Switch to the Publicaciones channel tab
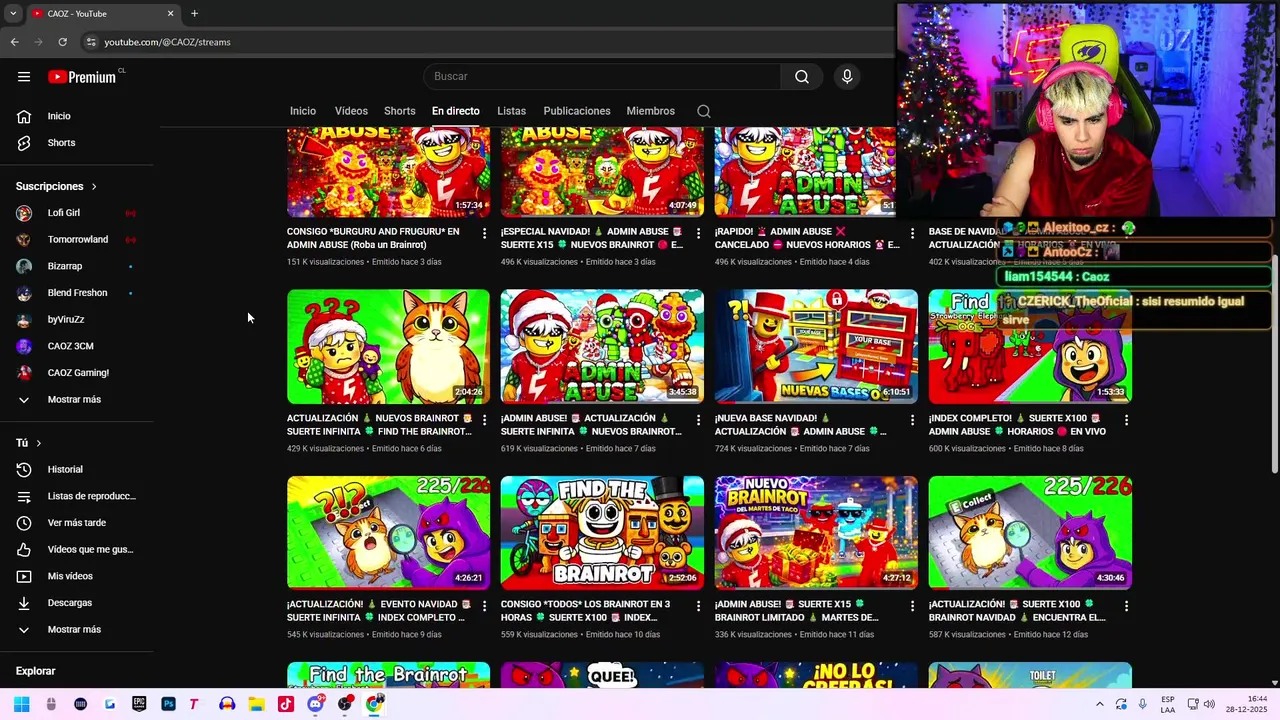Screen dimensions: 1280x720 pos(577,111)
